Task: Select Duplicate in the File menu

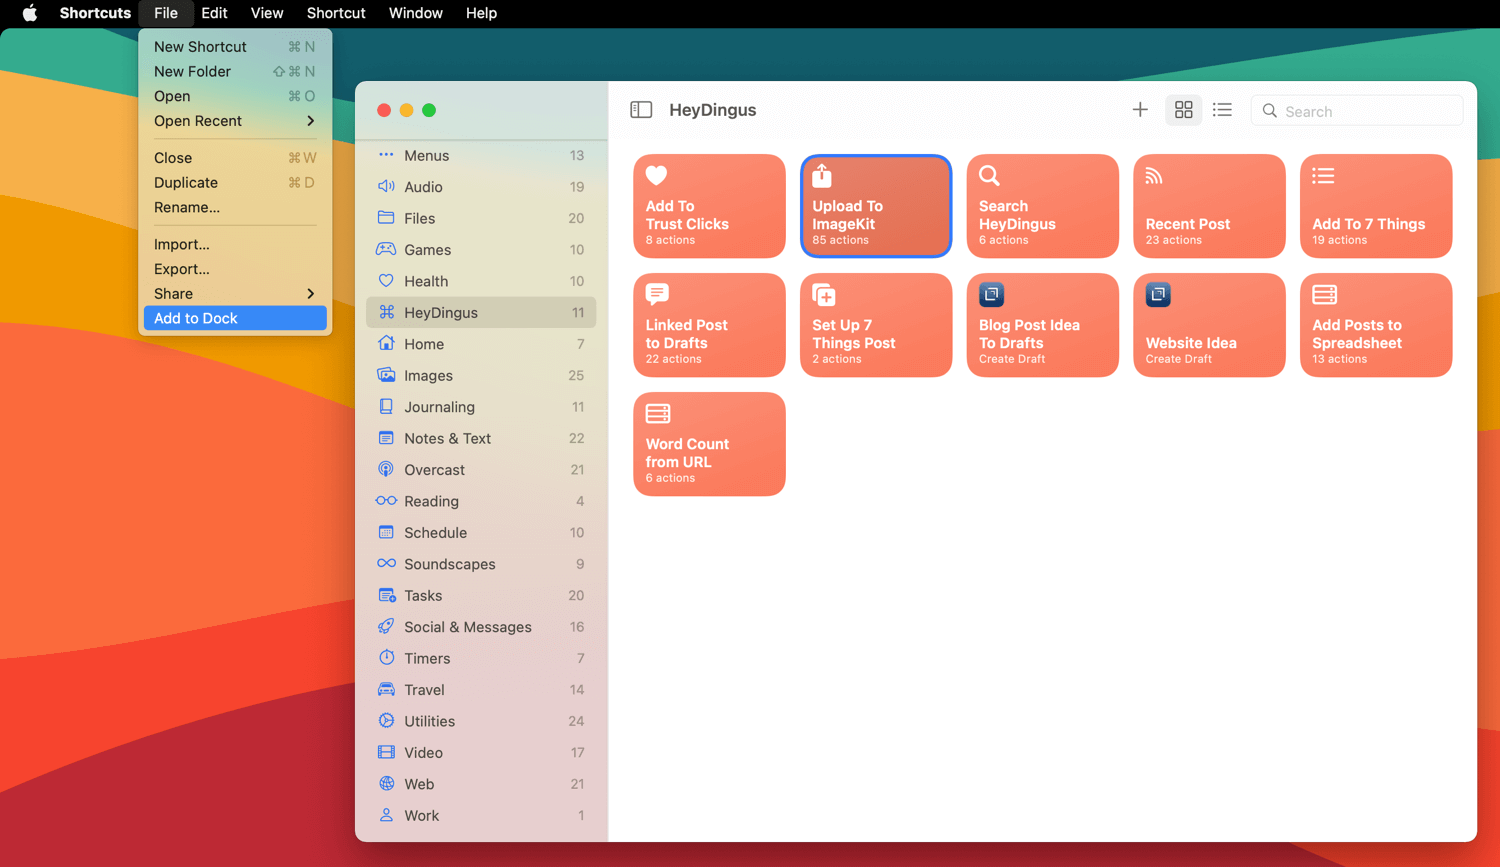Action: tap(186, 183)
